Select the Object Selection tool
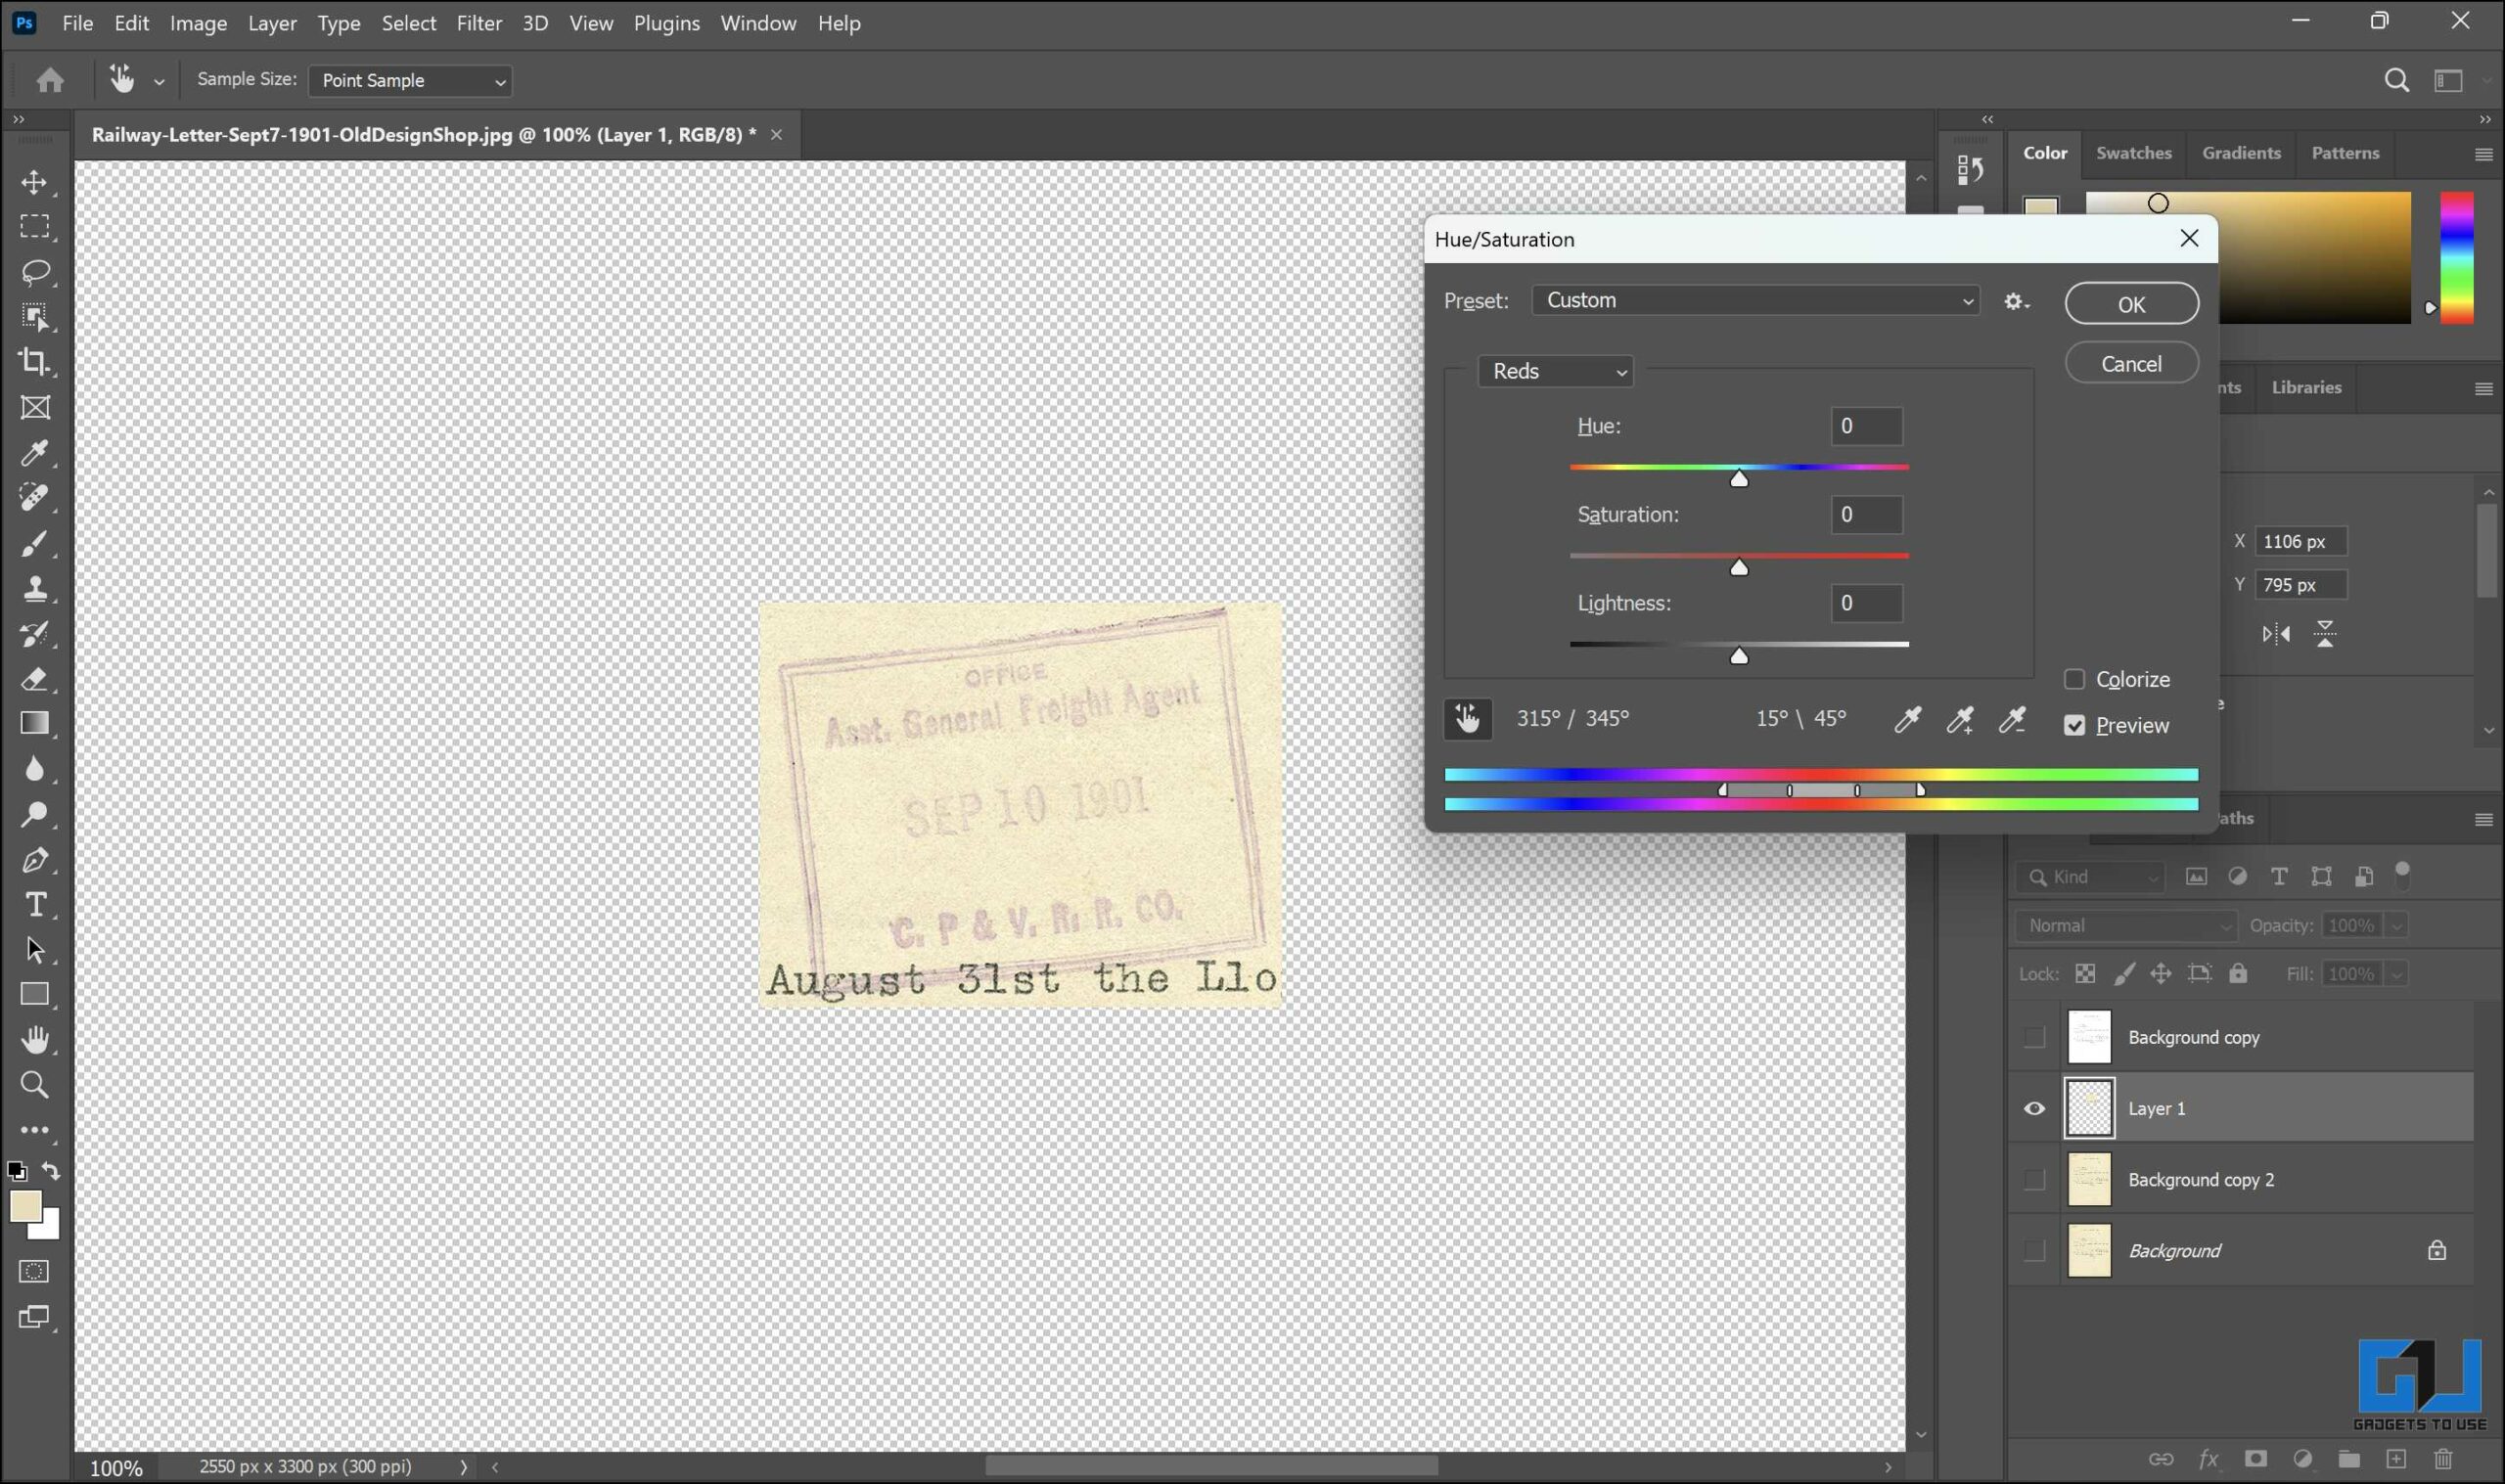Screen dimensions: 2505x1484 point(35,317)
